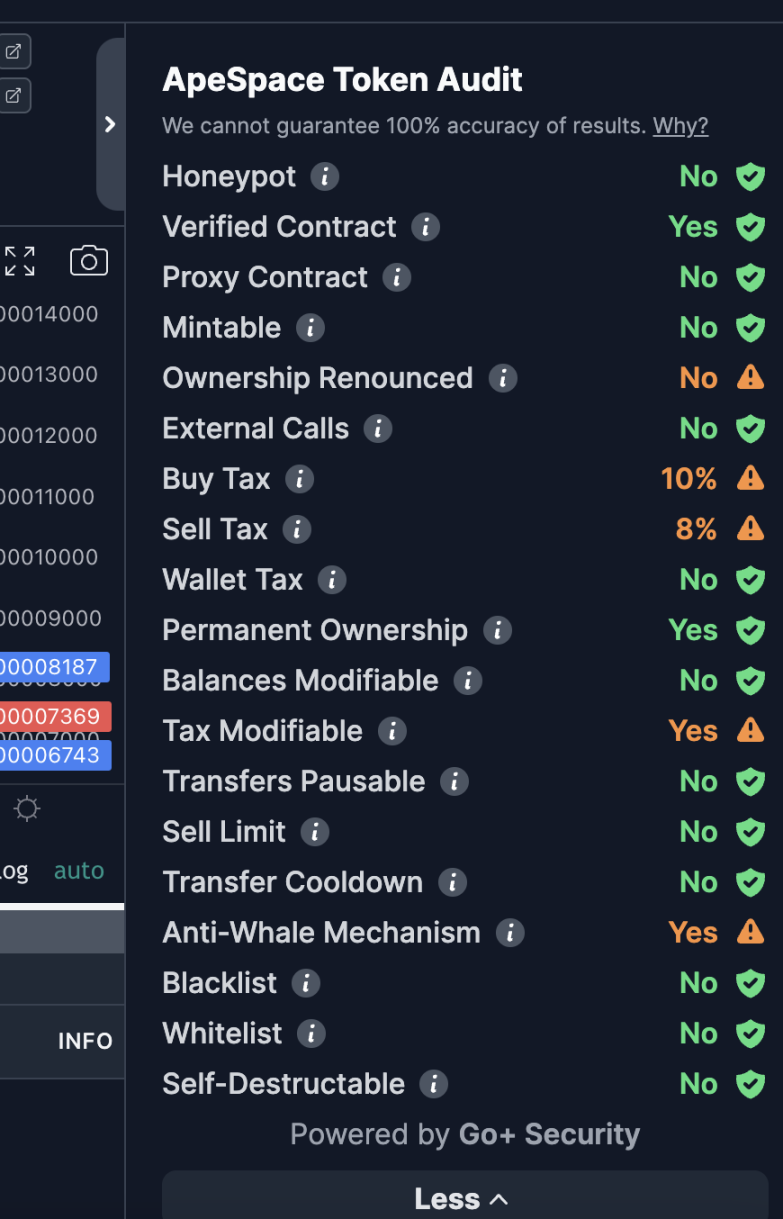Switch to the INFO tab
783x1219 pixels.
click(85, 1041)
